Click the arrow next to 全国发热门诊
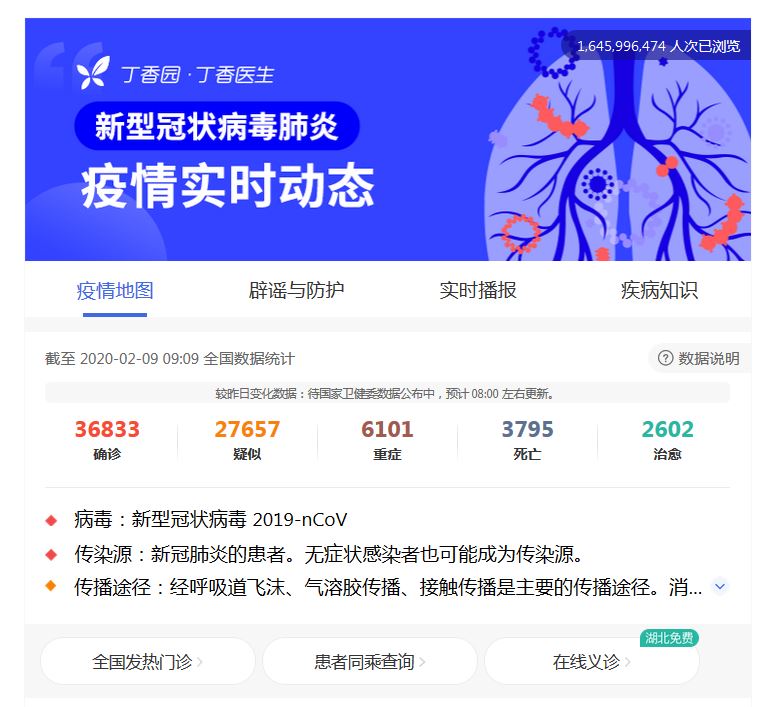The width and height of the screenshot is (775, 707). (200, 662)
